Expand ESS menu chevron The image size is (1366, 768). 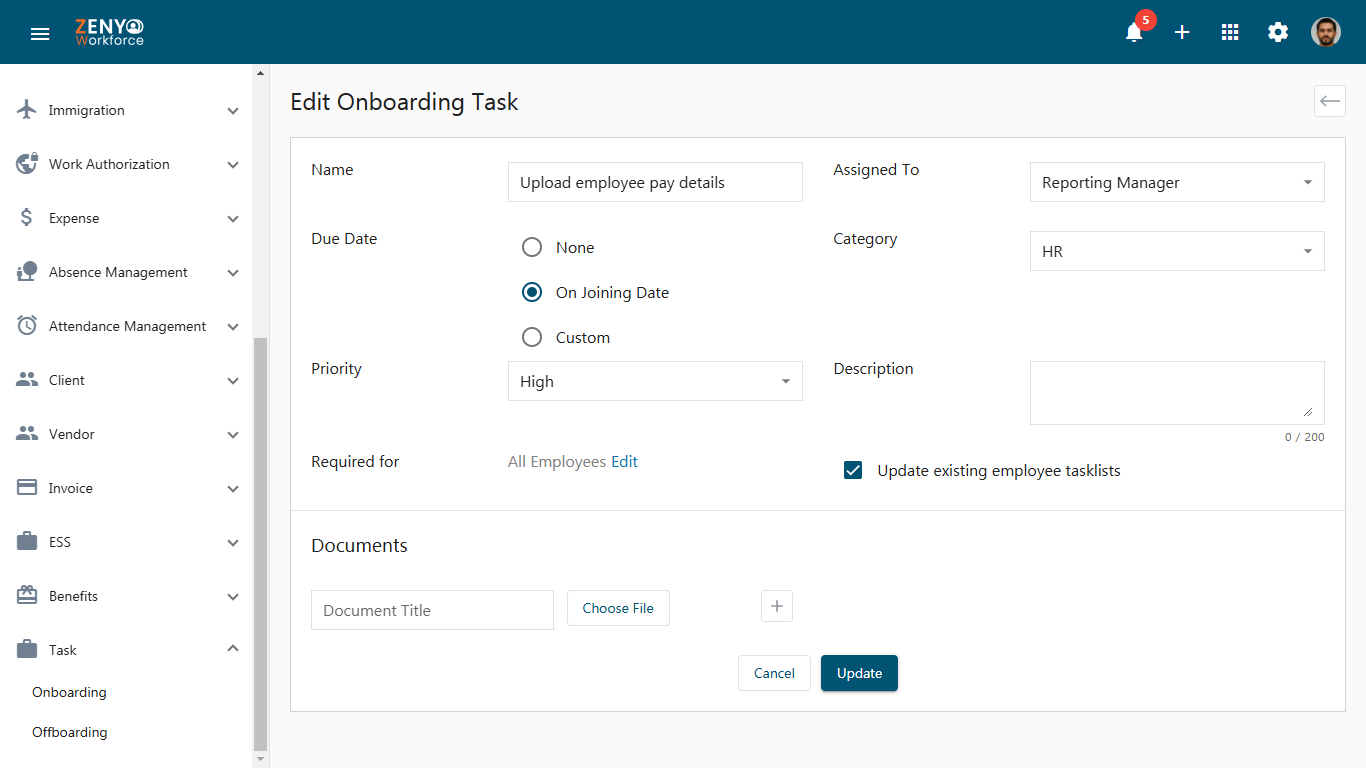[x=233, y=543]
